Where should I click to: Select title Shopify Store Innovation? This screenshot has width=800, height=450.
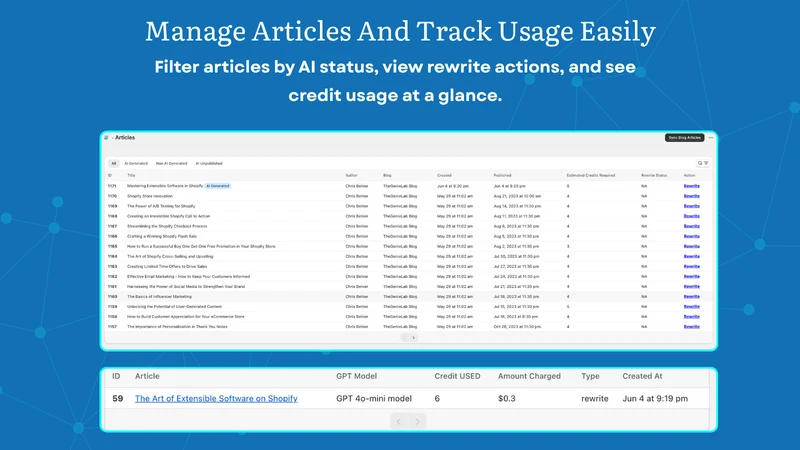click(150, 196)
